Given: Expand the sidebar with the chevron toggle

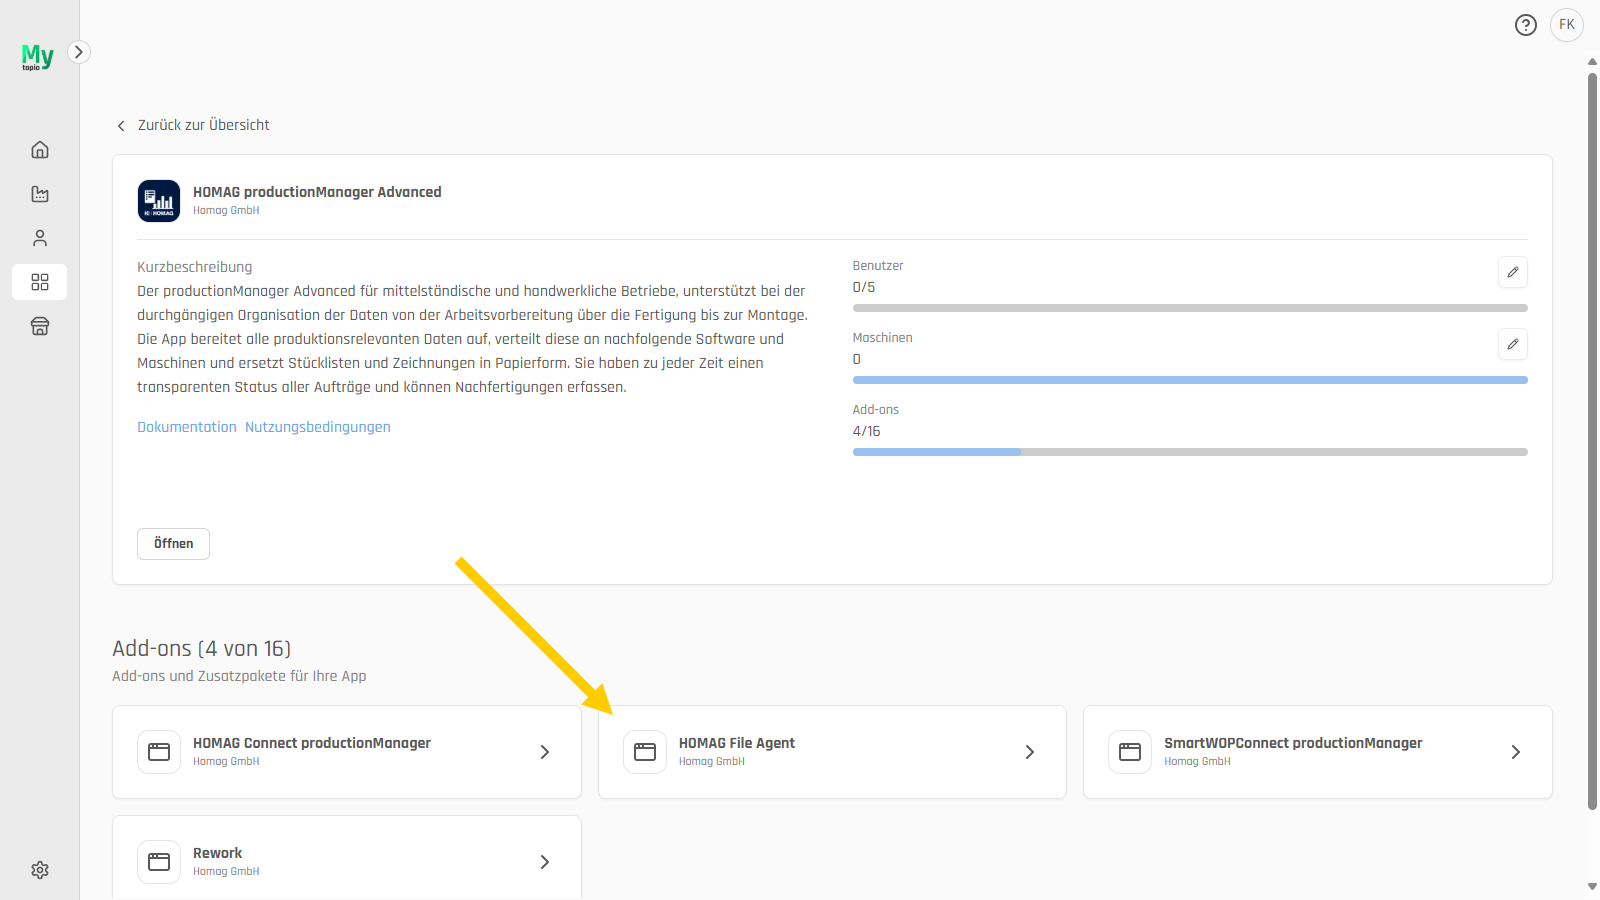Looking at the screenshot, I should pyautogui.click(x=79, y=52).
